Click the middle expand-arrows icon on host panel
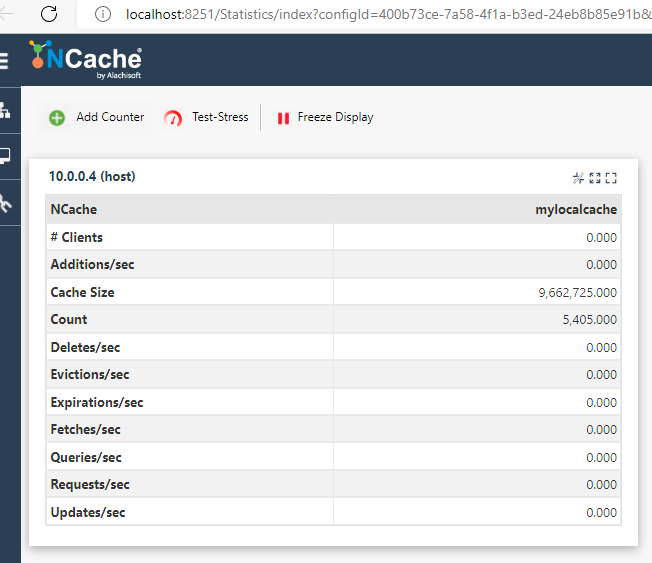 tap(595, 178)
